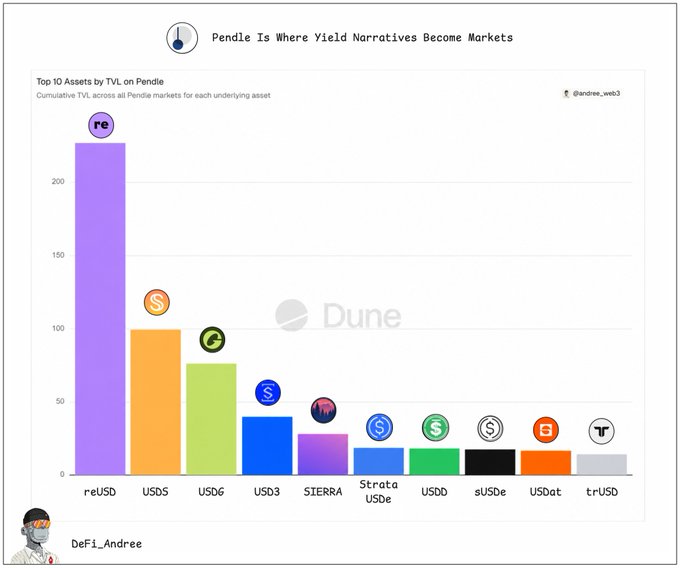The height and width of the screenshot is (568, 680).
Task: Select the purple gradient SIERRA bar
Action: click(x=323, y=454)
